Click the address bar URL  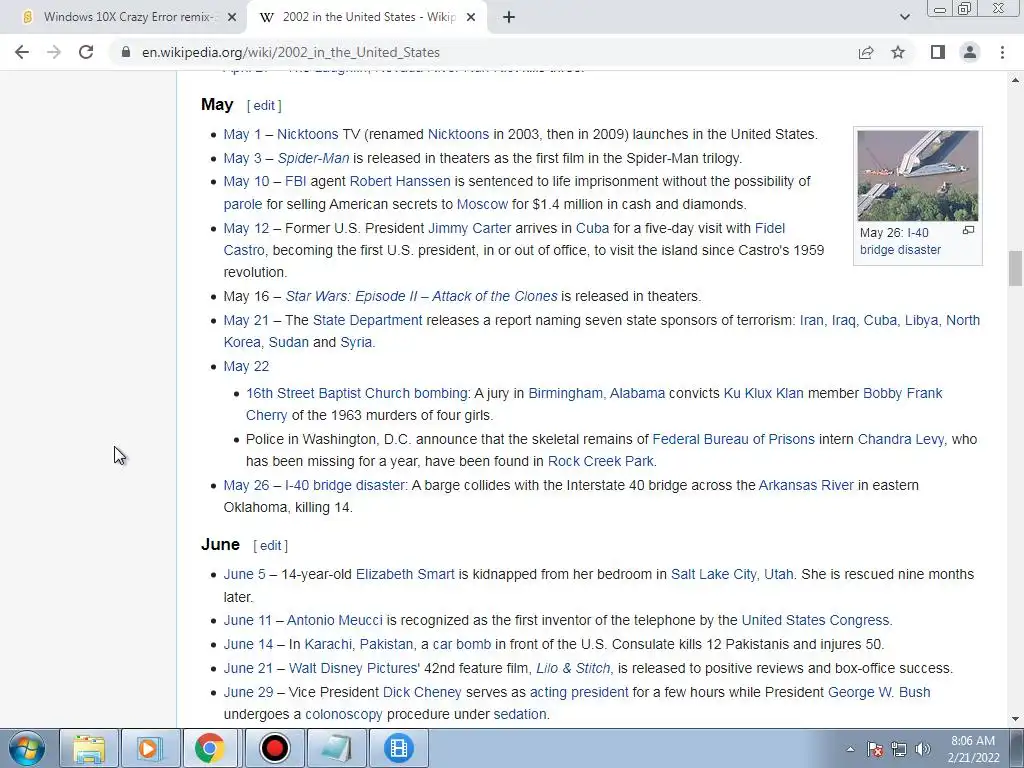pos(291,52)
